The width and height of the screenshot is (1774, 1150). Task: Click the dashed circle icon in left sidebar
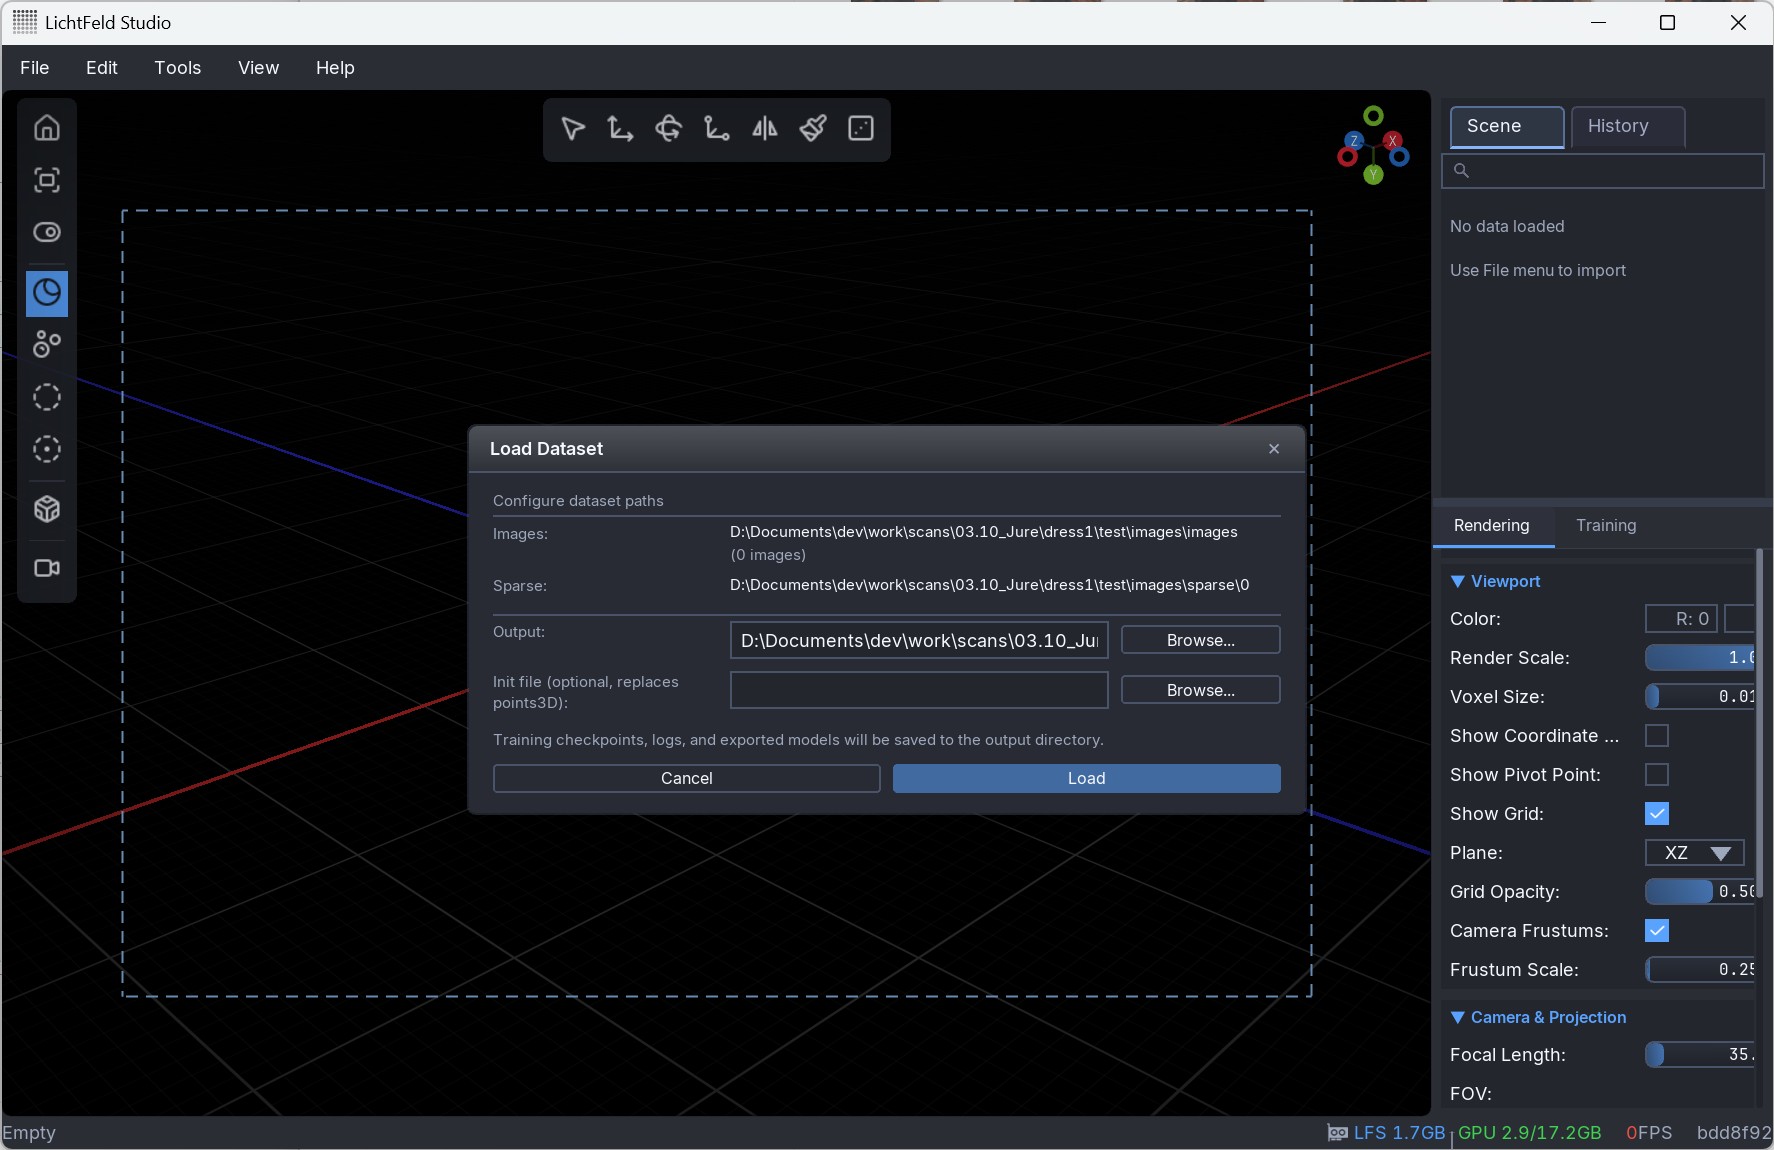click(x=47, y=397)
